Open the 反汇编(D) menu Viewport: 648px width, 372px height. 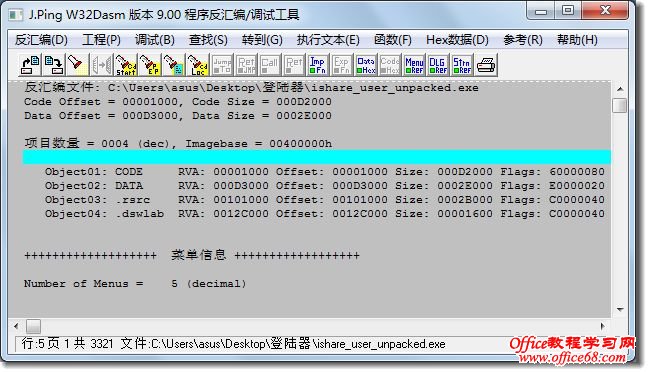coord(41,40)
